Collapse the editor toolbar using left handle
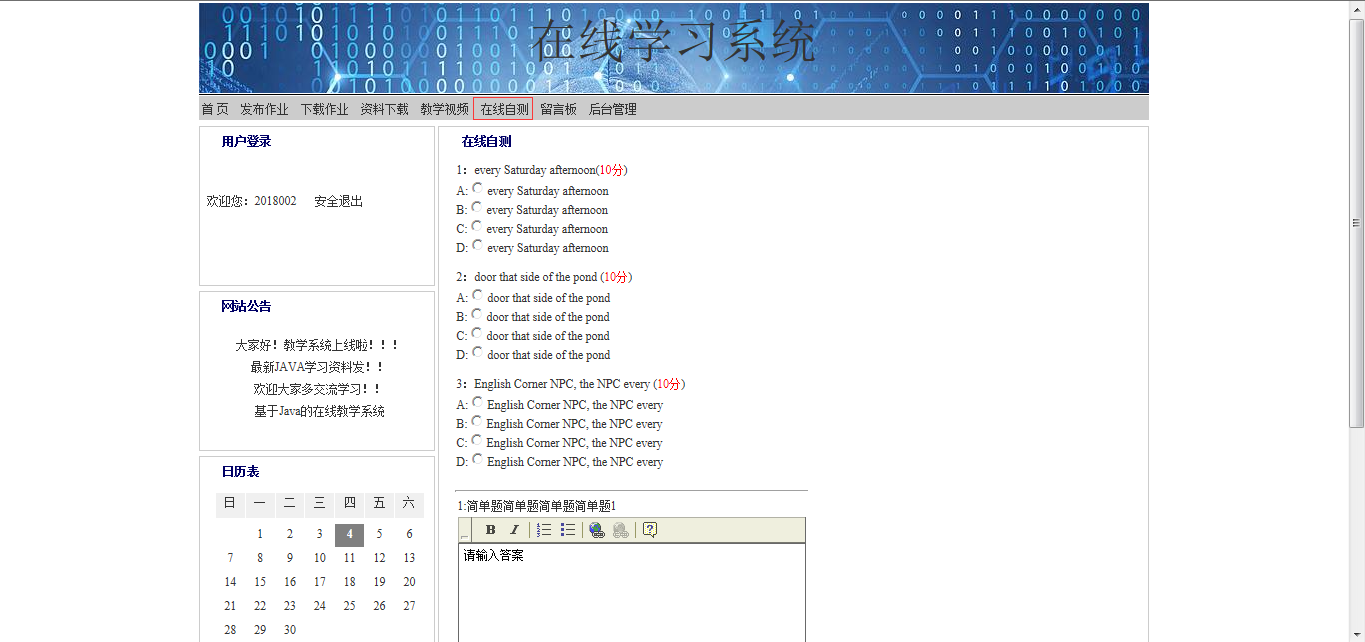Viewport: 1365px width, 642px height. [x=464, y=531]
